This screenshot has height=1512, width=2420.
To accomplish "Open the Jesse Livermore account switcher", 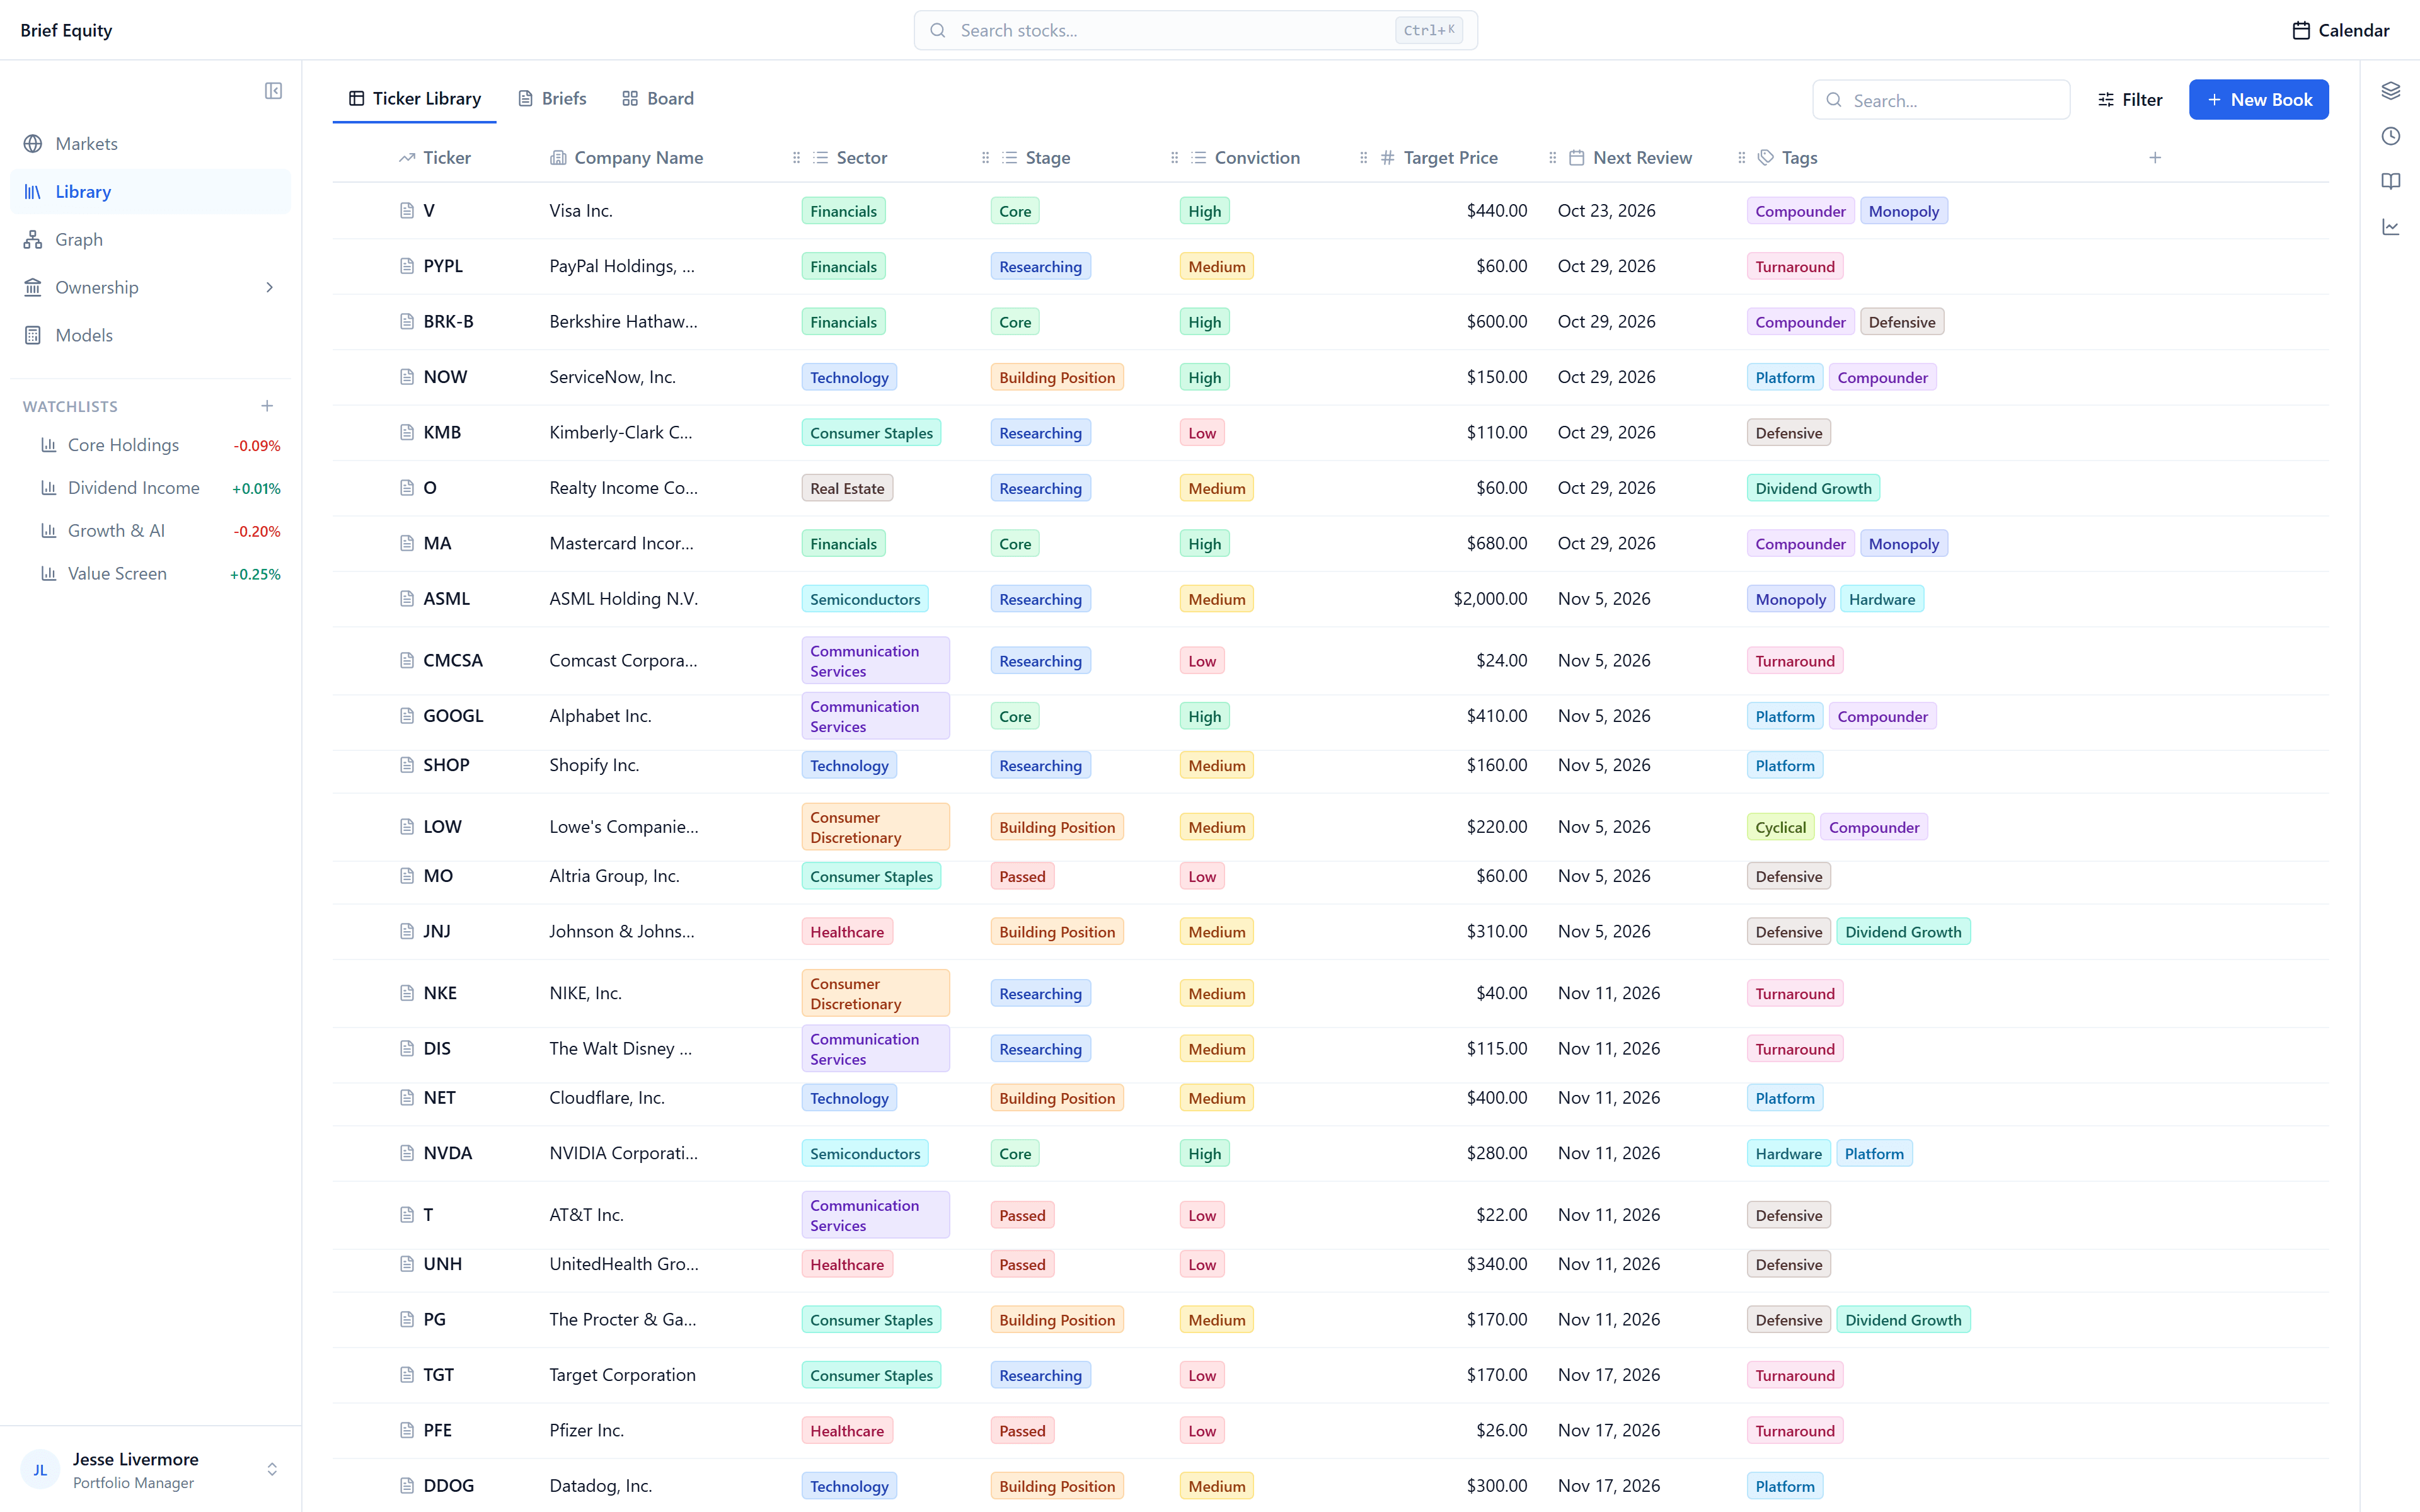I will 150,1469.
